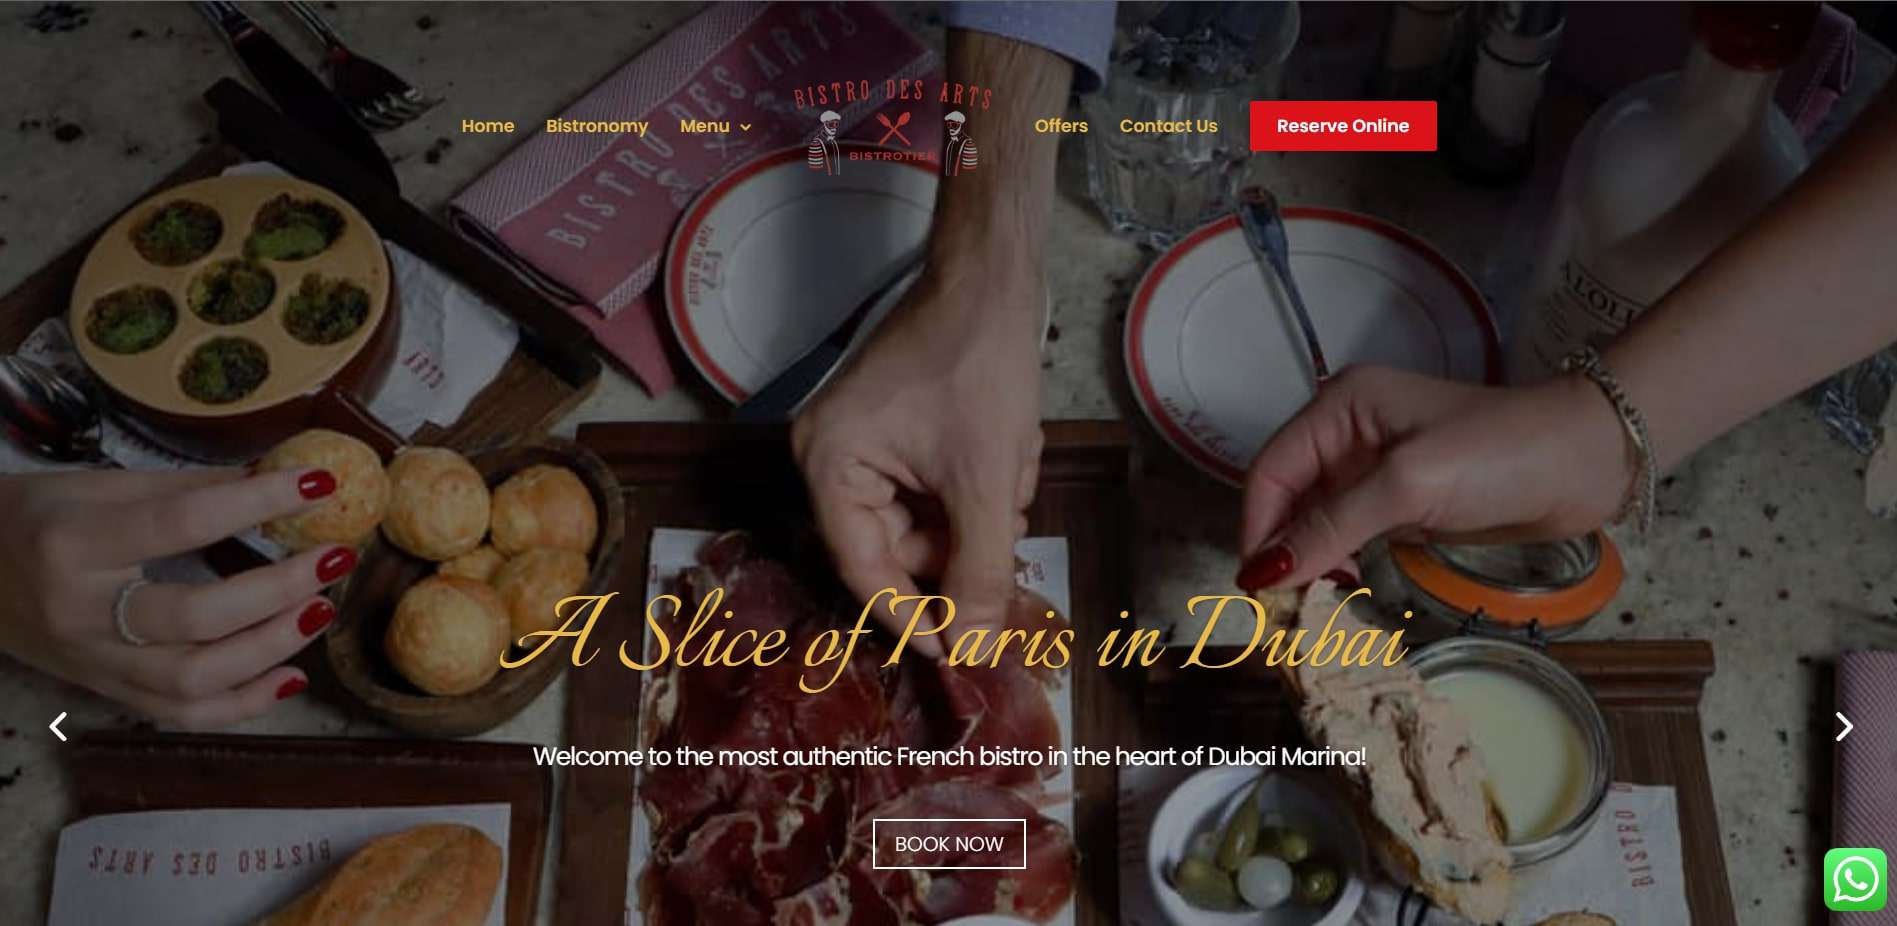Go to previous hero slide
The width and height of the screenshot is (1897, 926).
[x=58, y=726]
